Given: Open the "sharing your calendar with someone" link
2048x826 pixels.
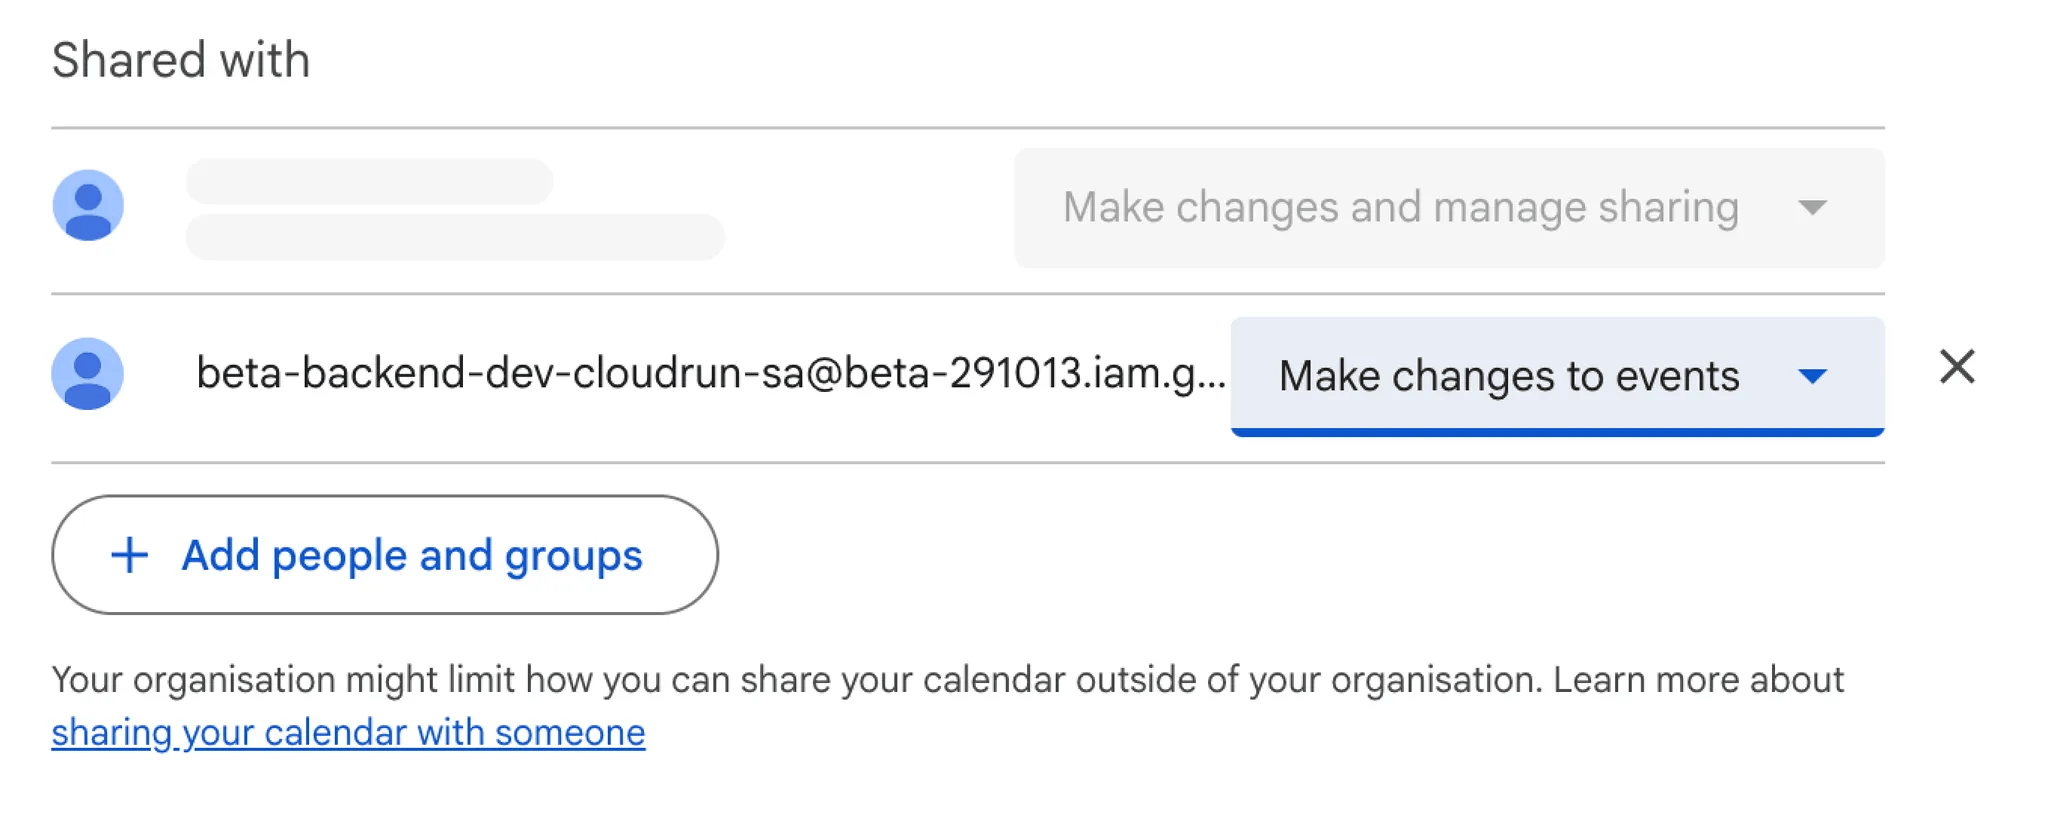Looking at the screenshot, I should (x=348, y=733).
